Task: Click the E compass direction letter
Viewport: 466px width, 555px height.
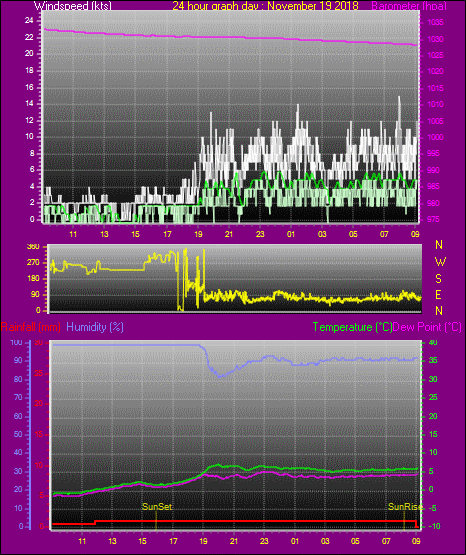Action: point(438,295)
